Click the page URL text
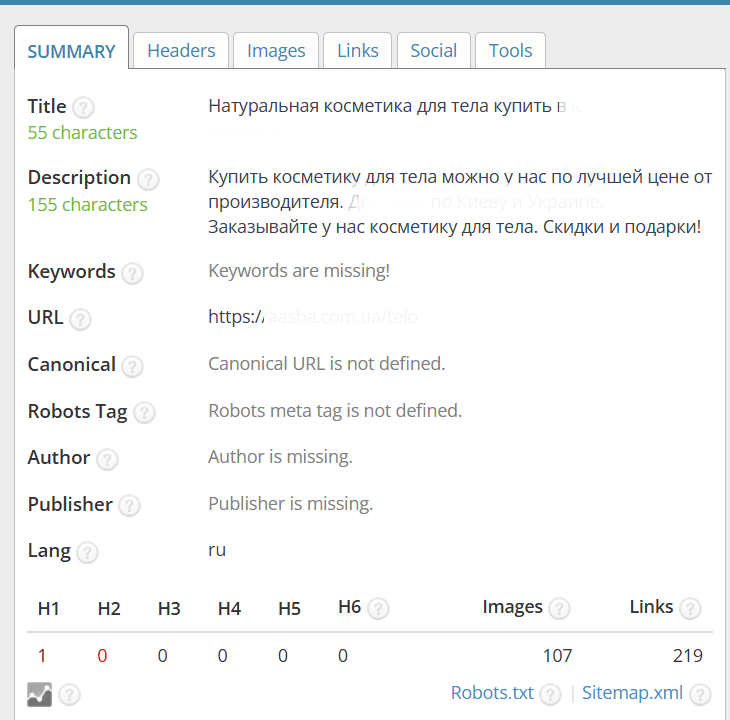 pos(313,317)
